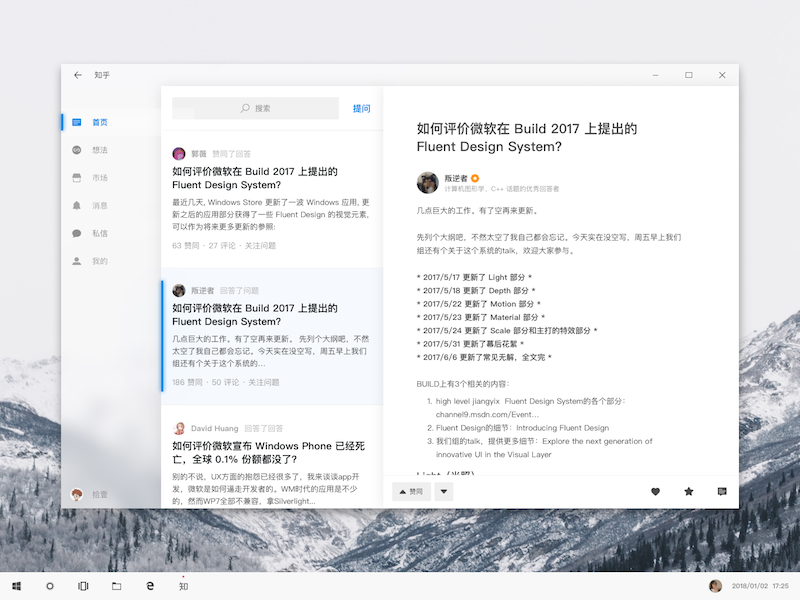This screenshot has width=800, height=600.
Task: Click the excerpt under selected 叛逆者 post
Action: (x=271, y=351)
